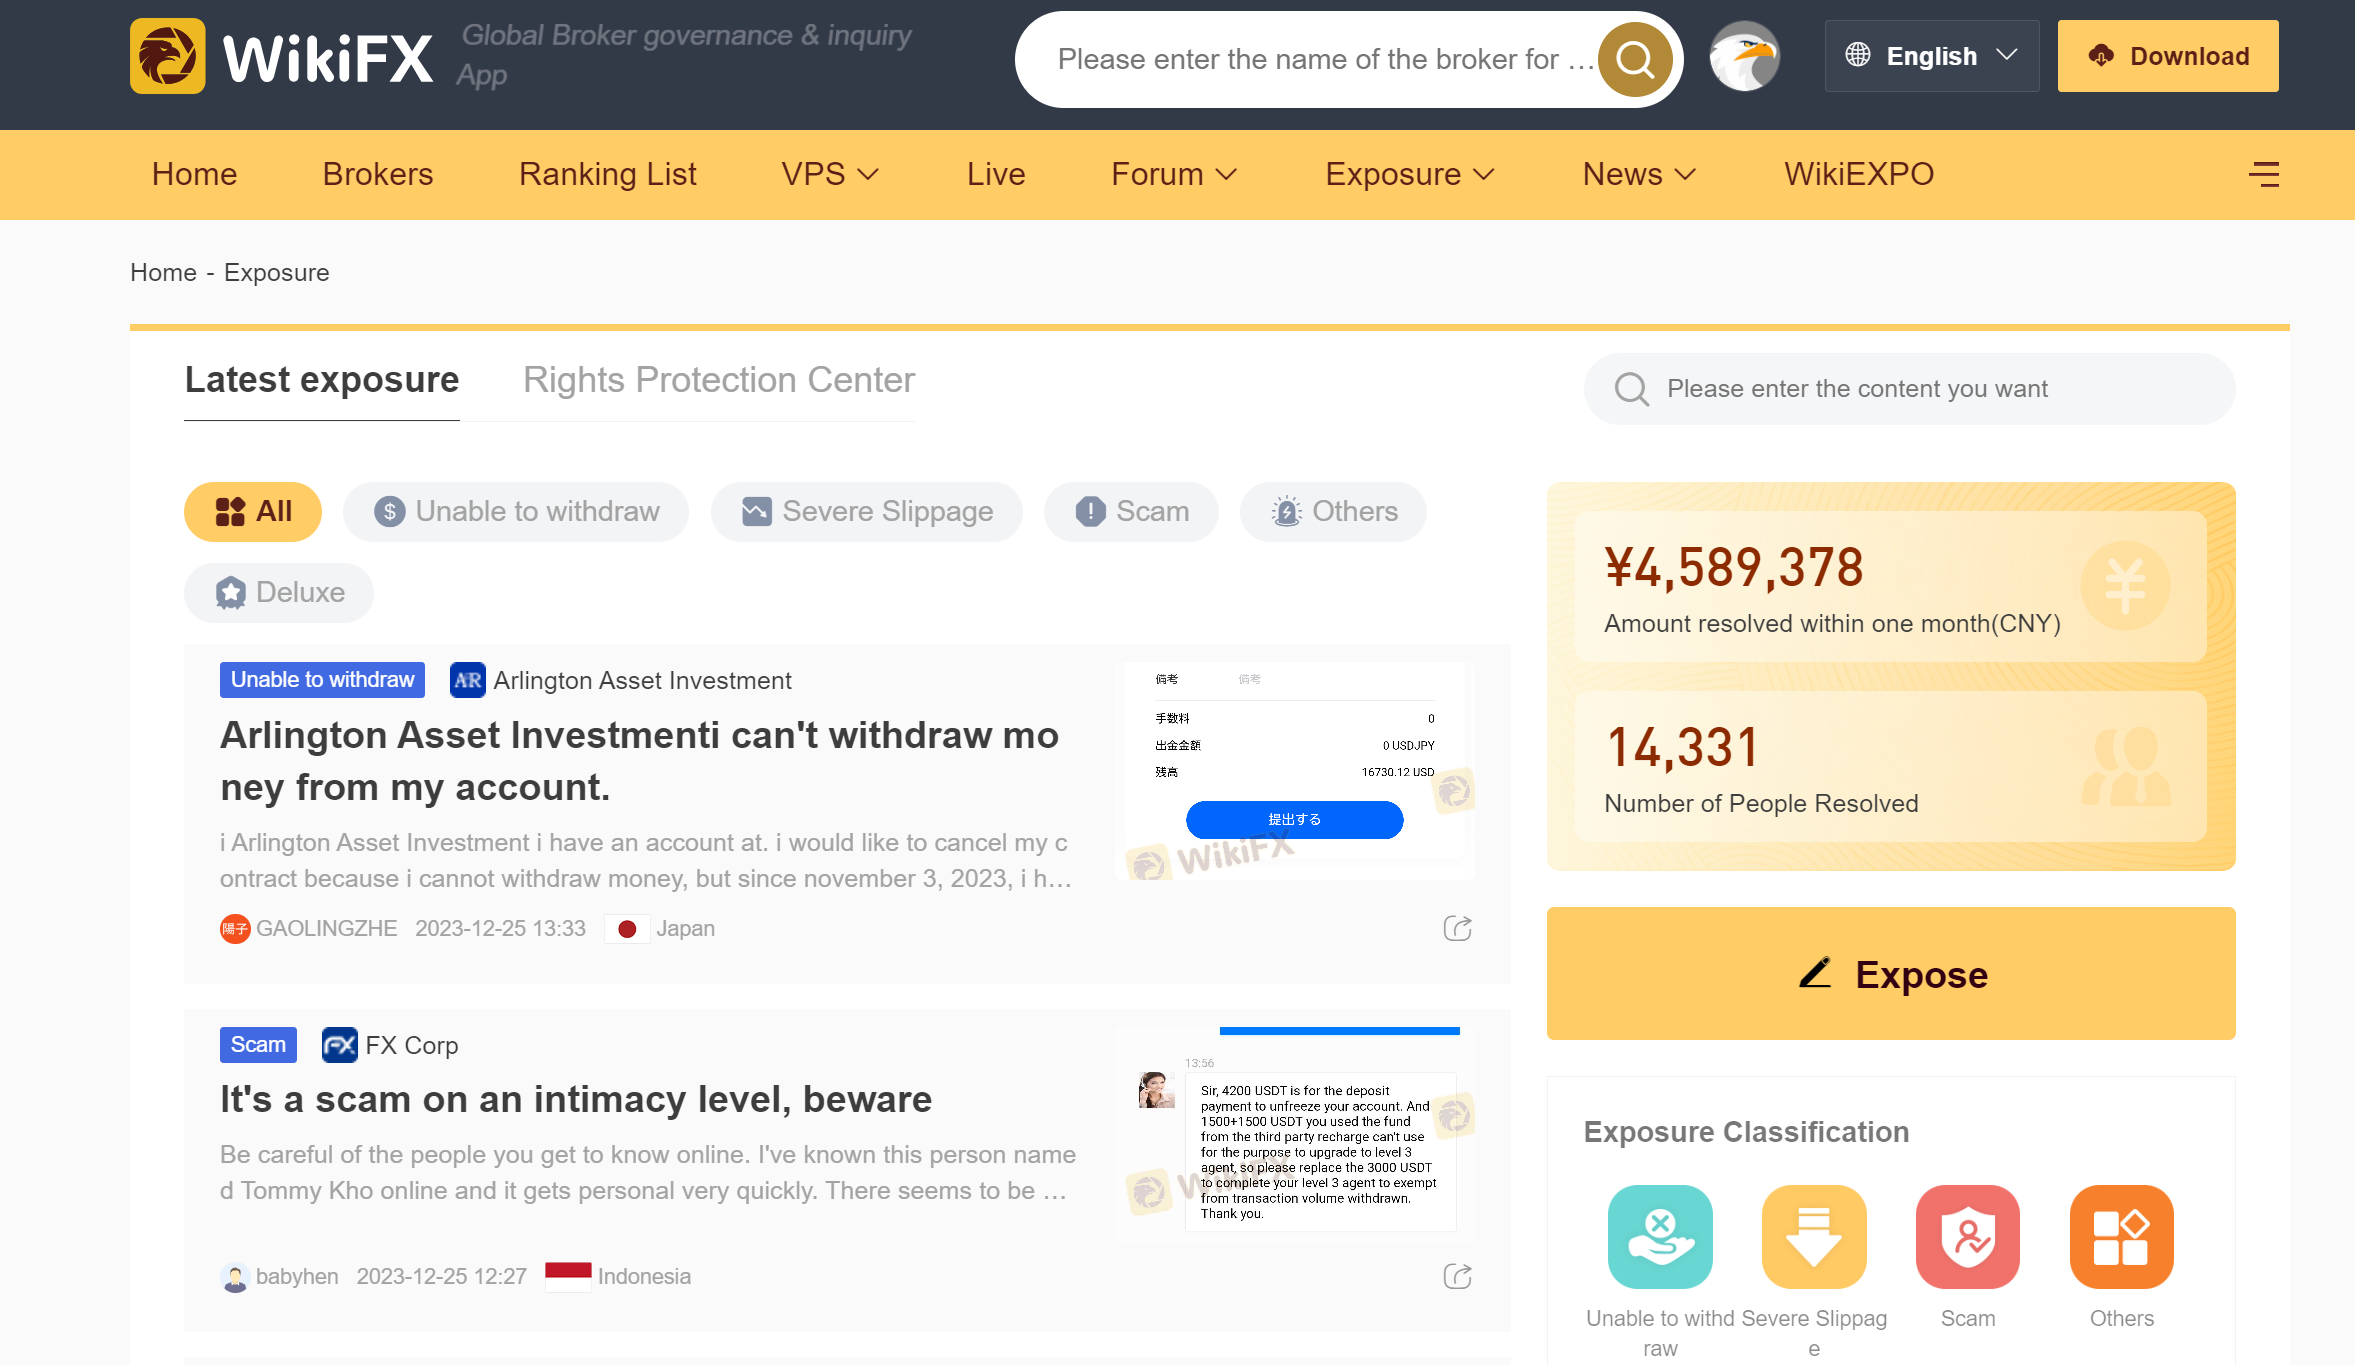Click the Expose button
The height and width of the screenshot is (1365, 2355).
point(1891,974)
